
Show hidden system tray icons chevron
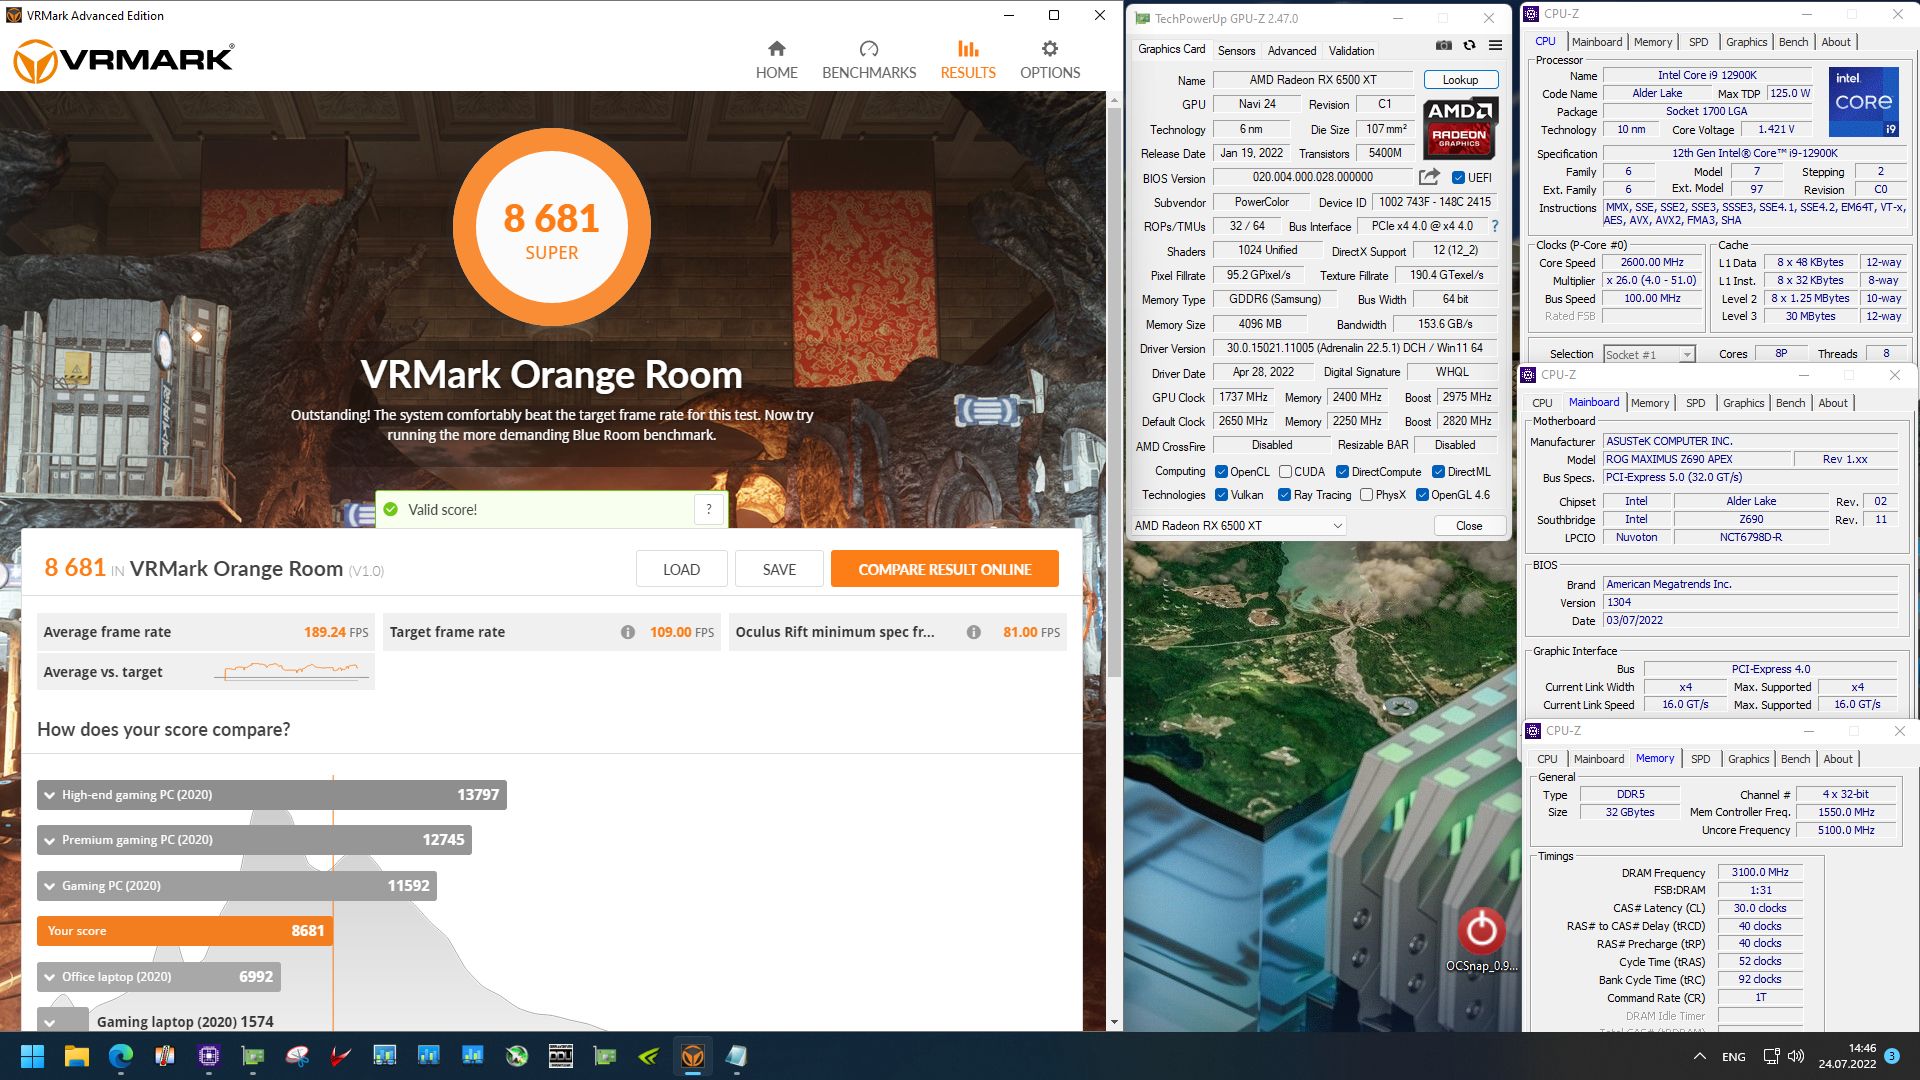pyautogui.click(x=1699, y=1056)
